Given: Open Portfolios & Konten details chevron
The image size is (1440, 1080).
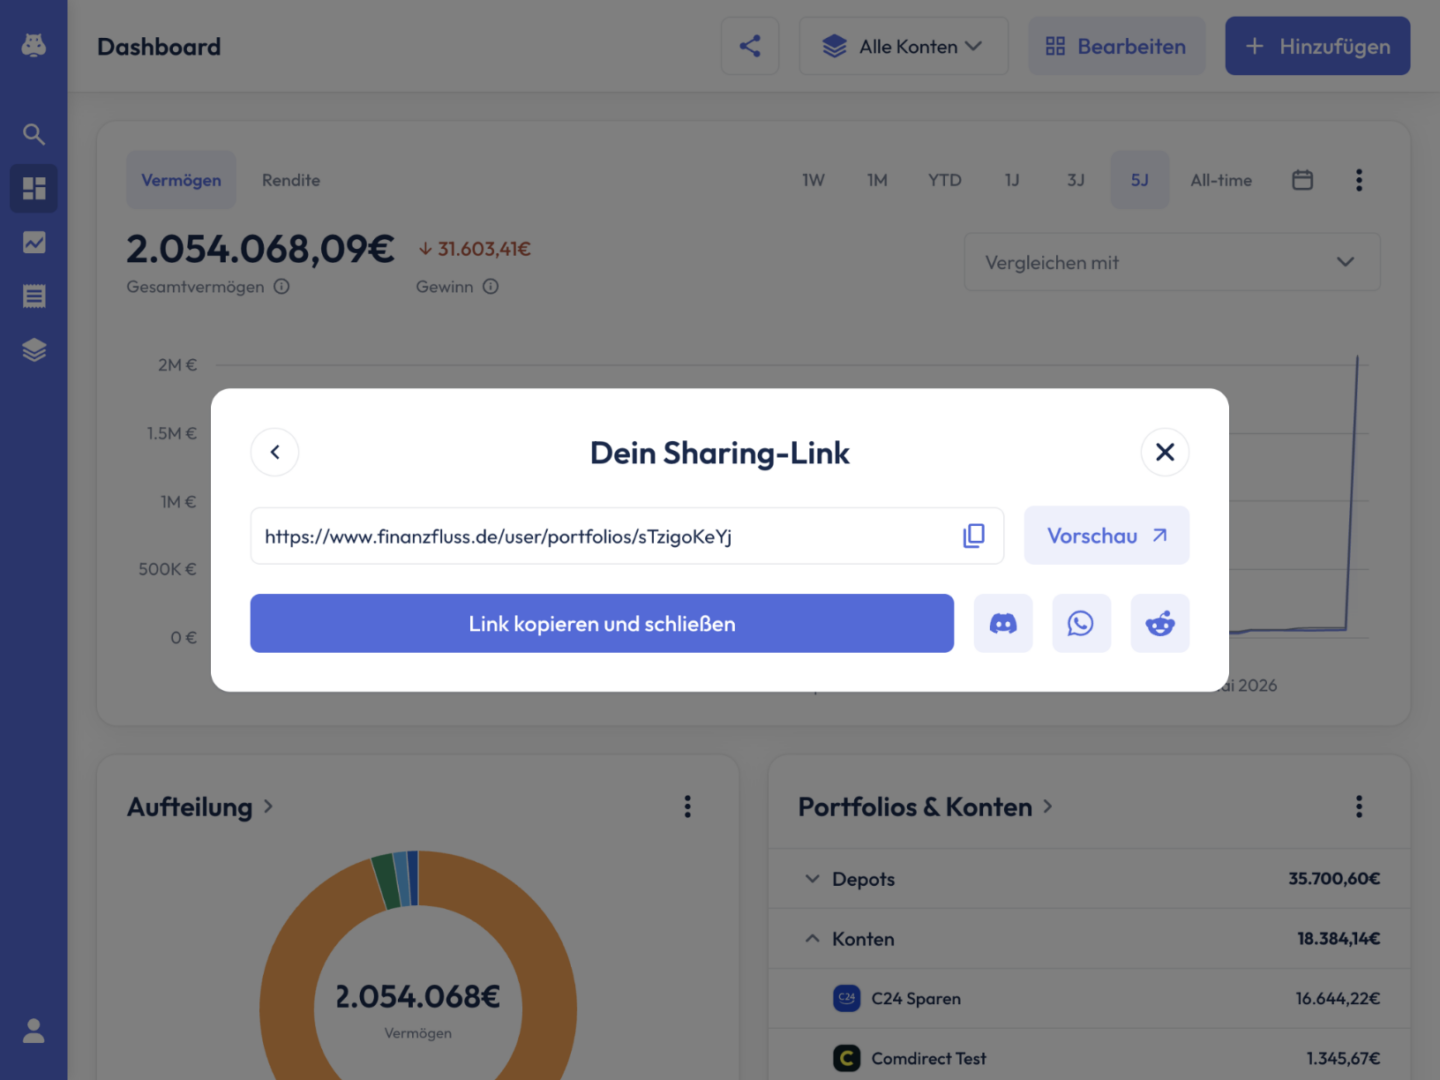Looking at the screenshot, I should tap(1047, 807).
